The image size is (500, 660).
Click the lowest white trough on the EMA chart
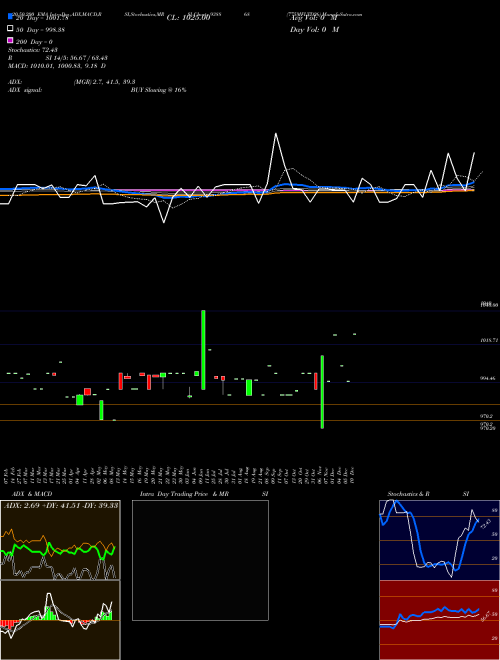(x=164, y=221)
